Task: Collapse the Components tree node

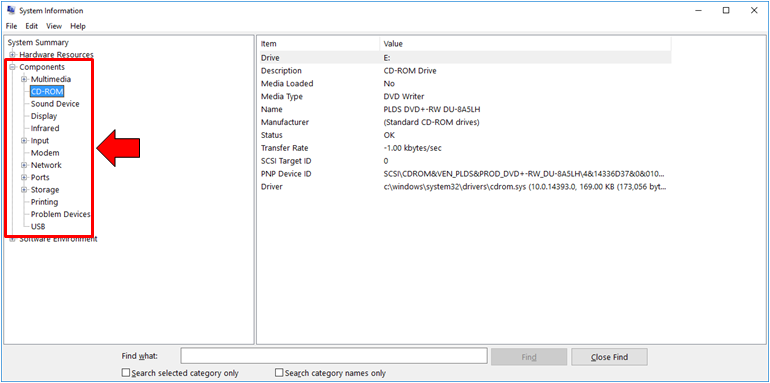Action: (x=12, y=67)
